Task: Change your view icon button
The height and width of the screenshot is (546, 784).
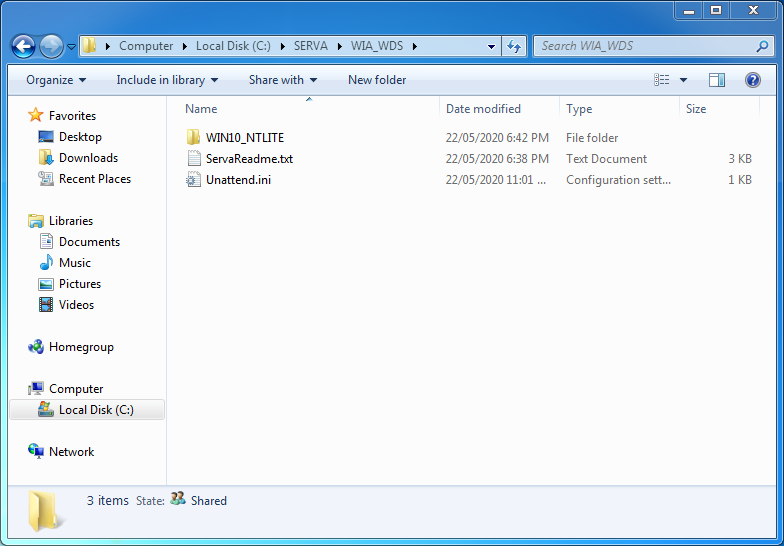Action: (662, 80)
